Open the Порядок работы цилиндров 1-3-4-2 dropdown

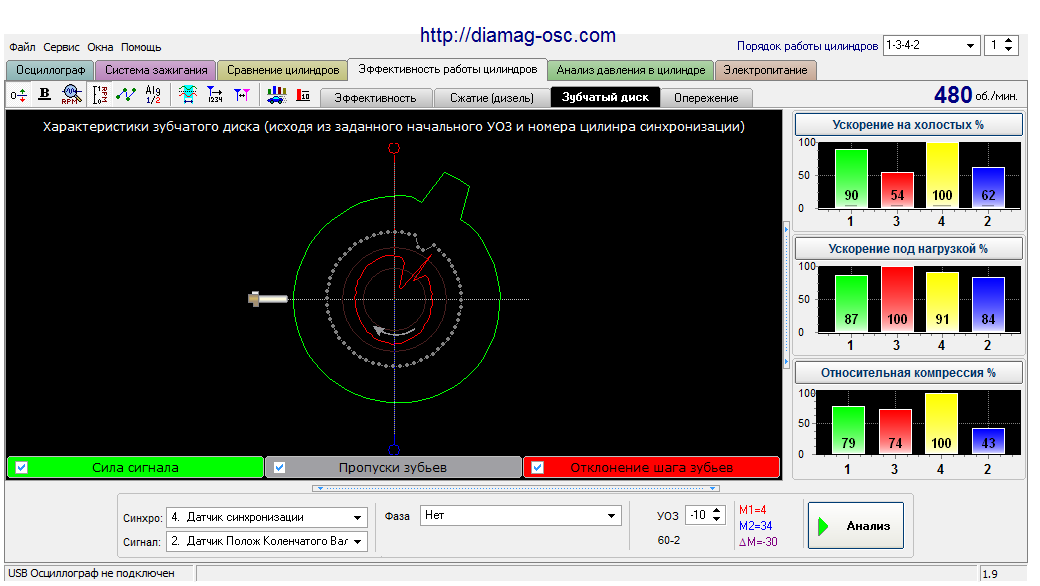point(970,46)
